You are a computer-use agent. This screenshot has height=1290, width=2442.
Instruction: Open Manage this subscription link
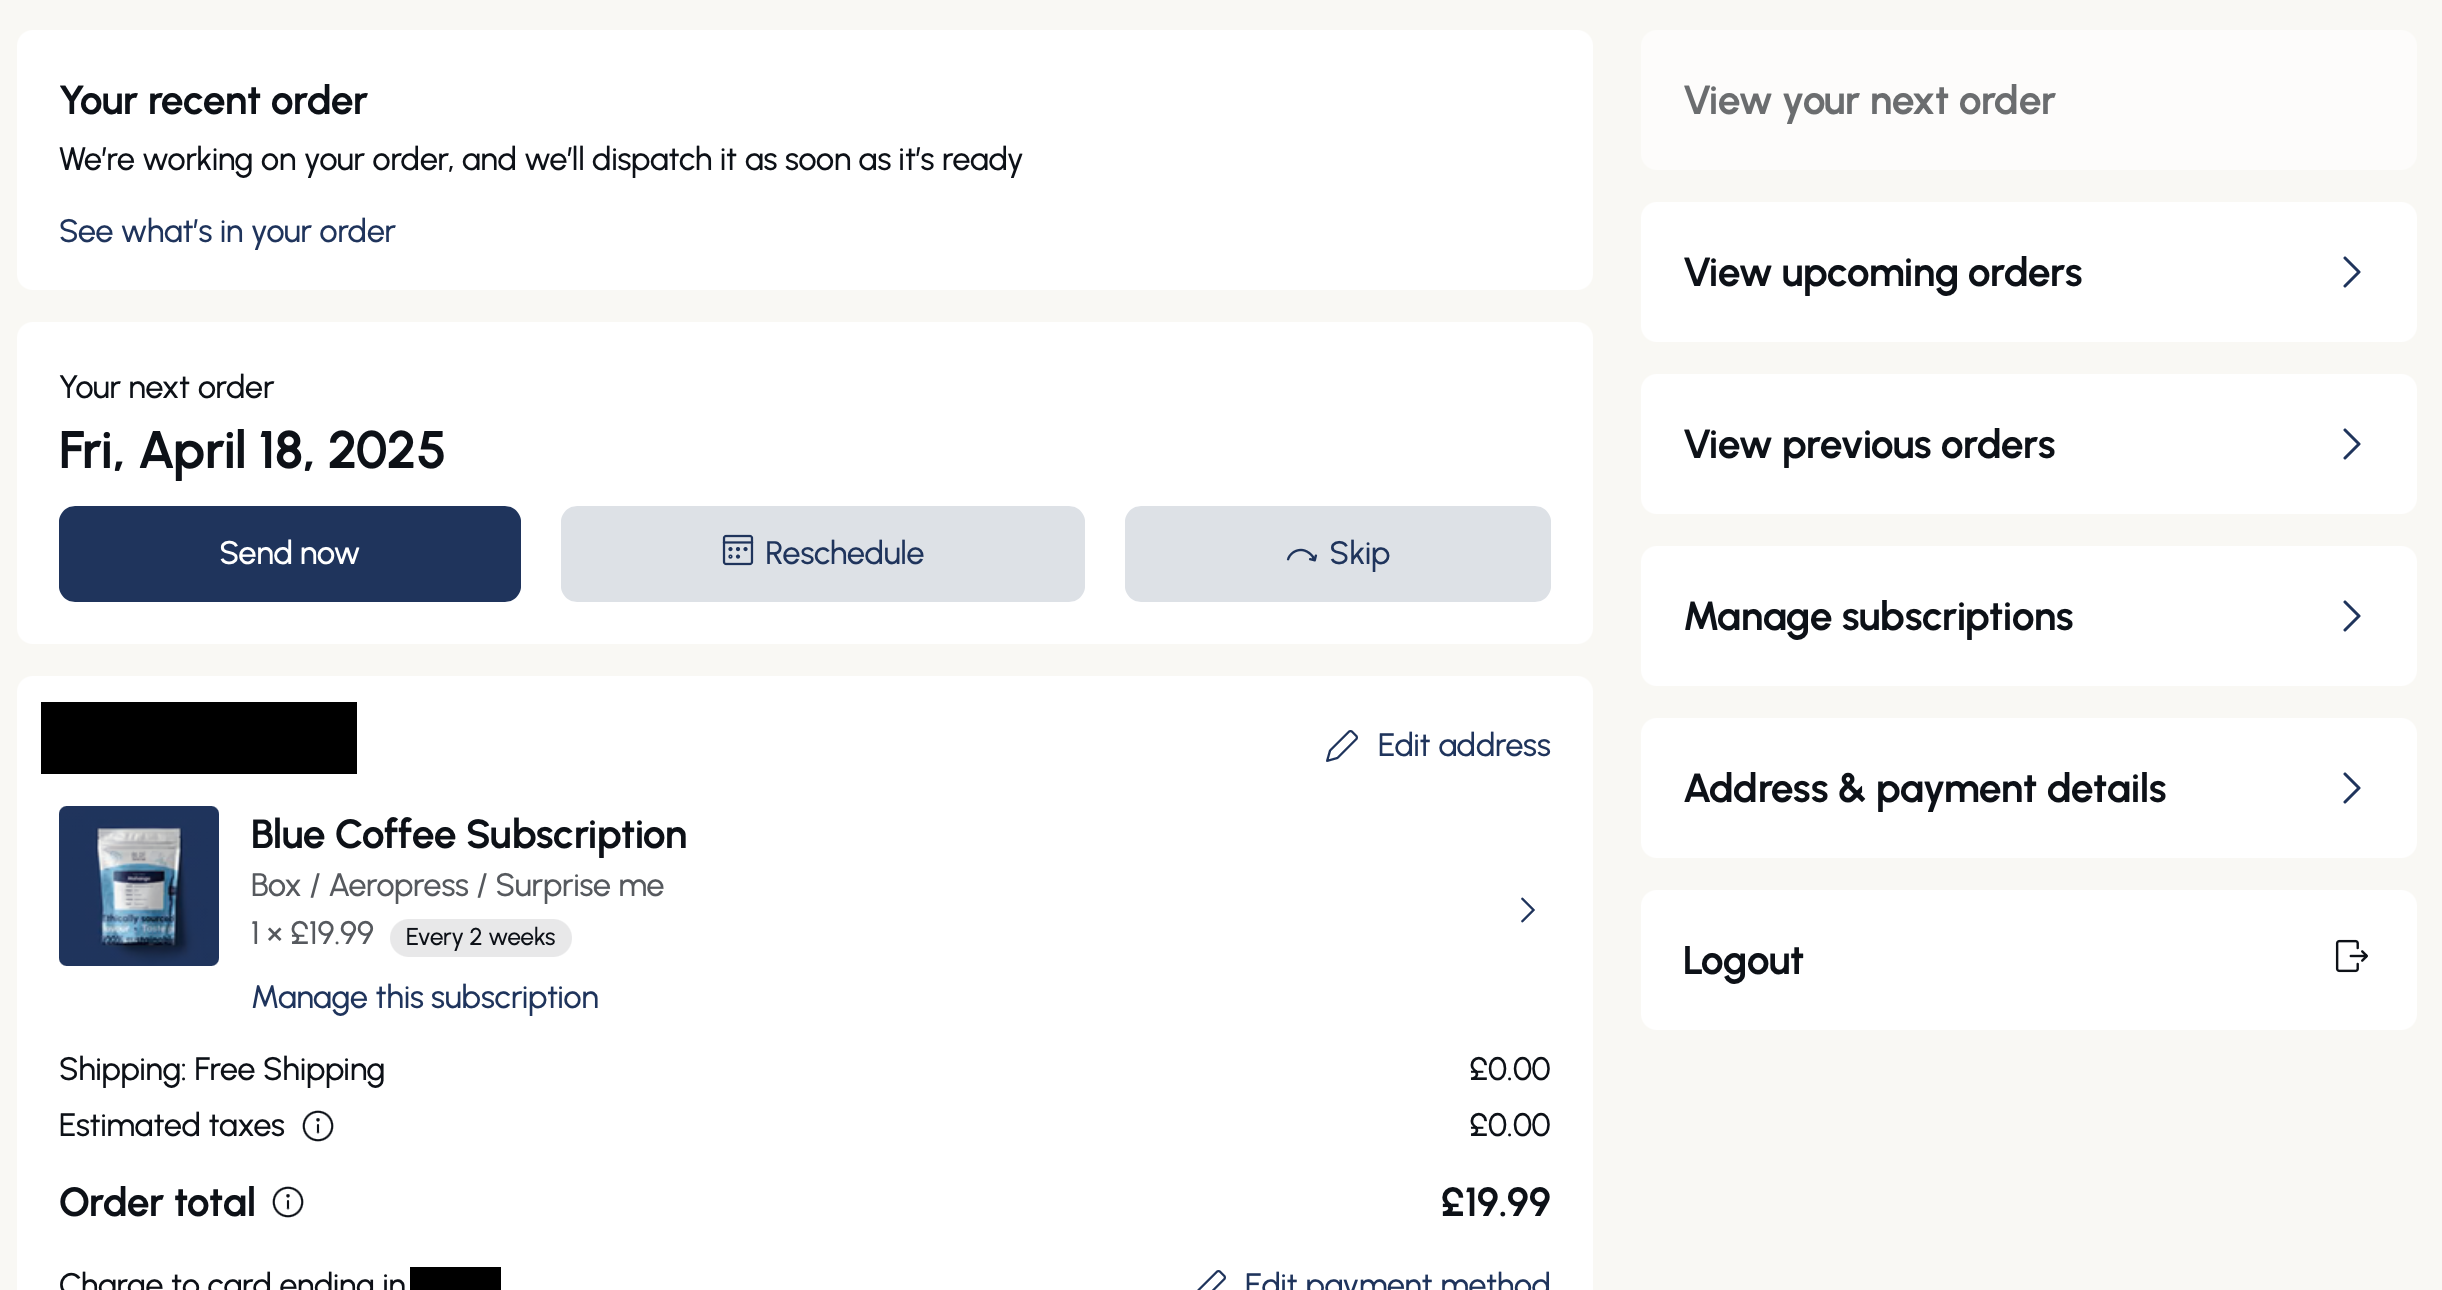(x=425, y=998)
